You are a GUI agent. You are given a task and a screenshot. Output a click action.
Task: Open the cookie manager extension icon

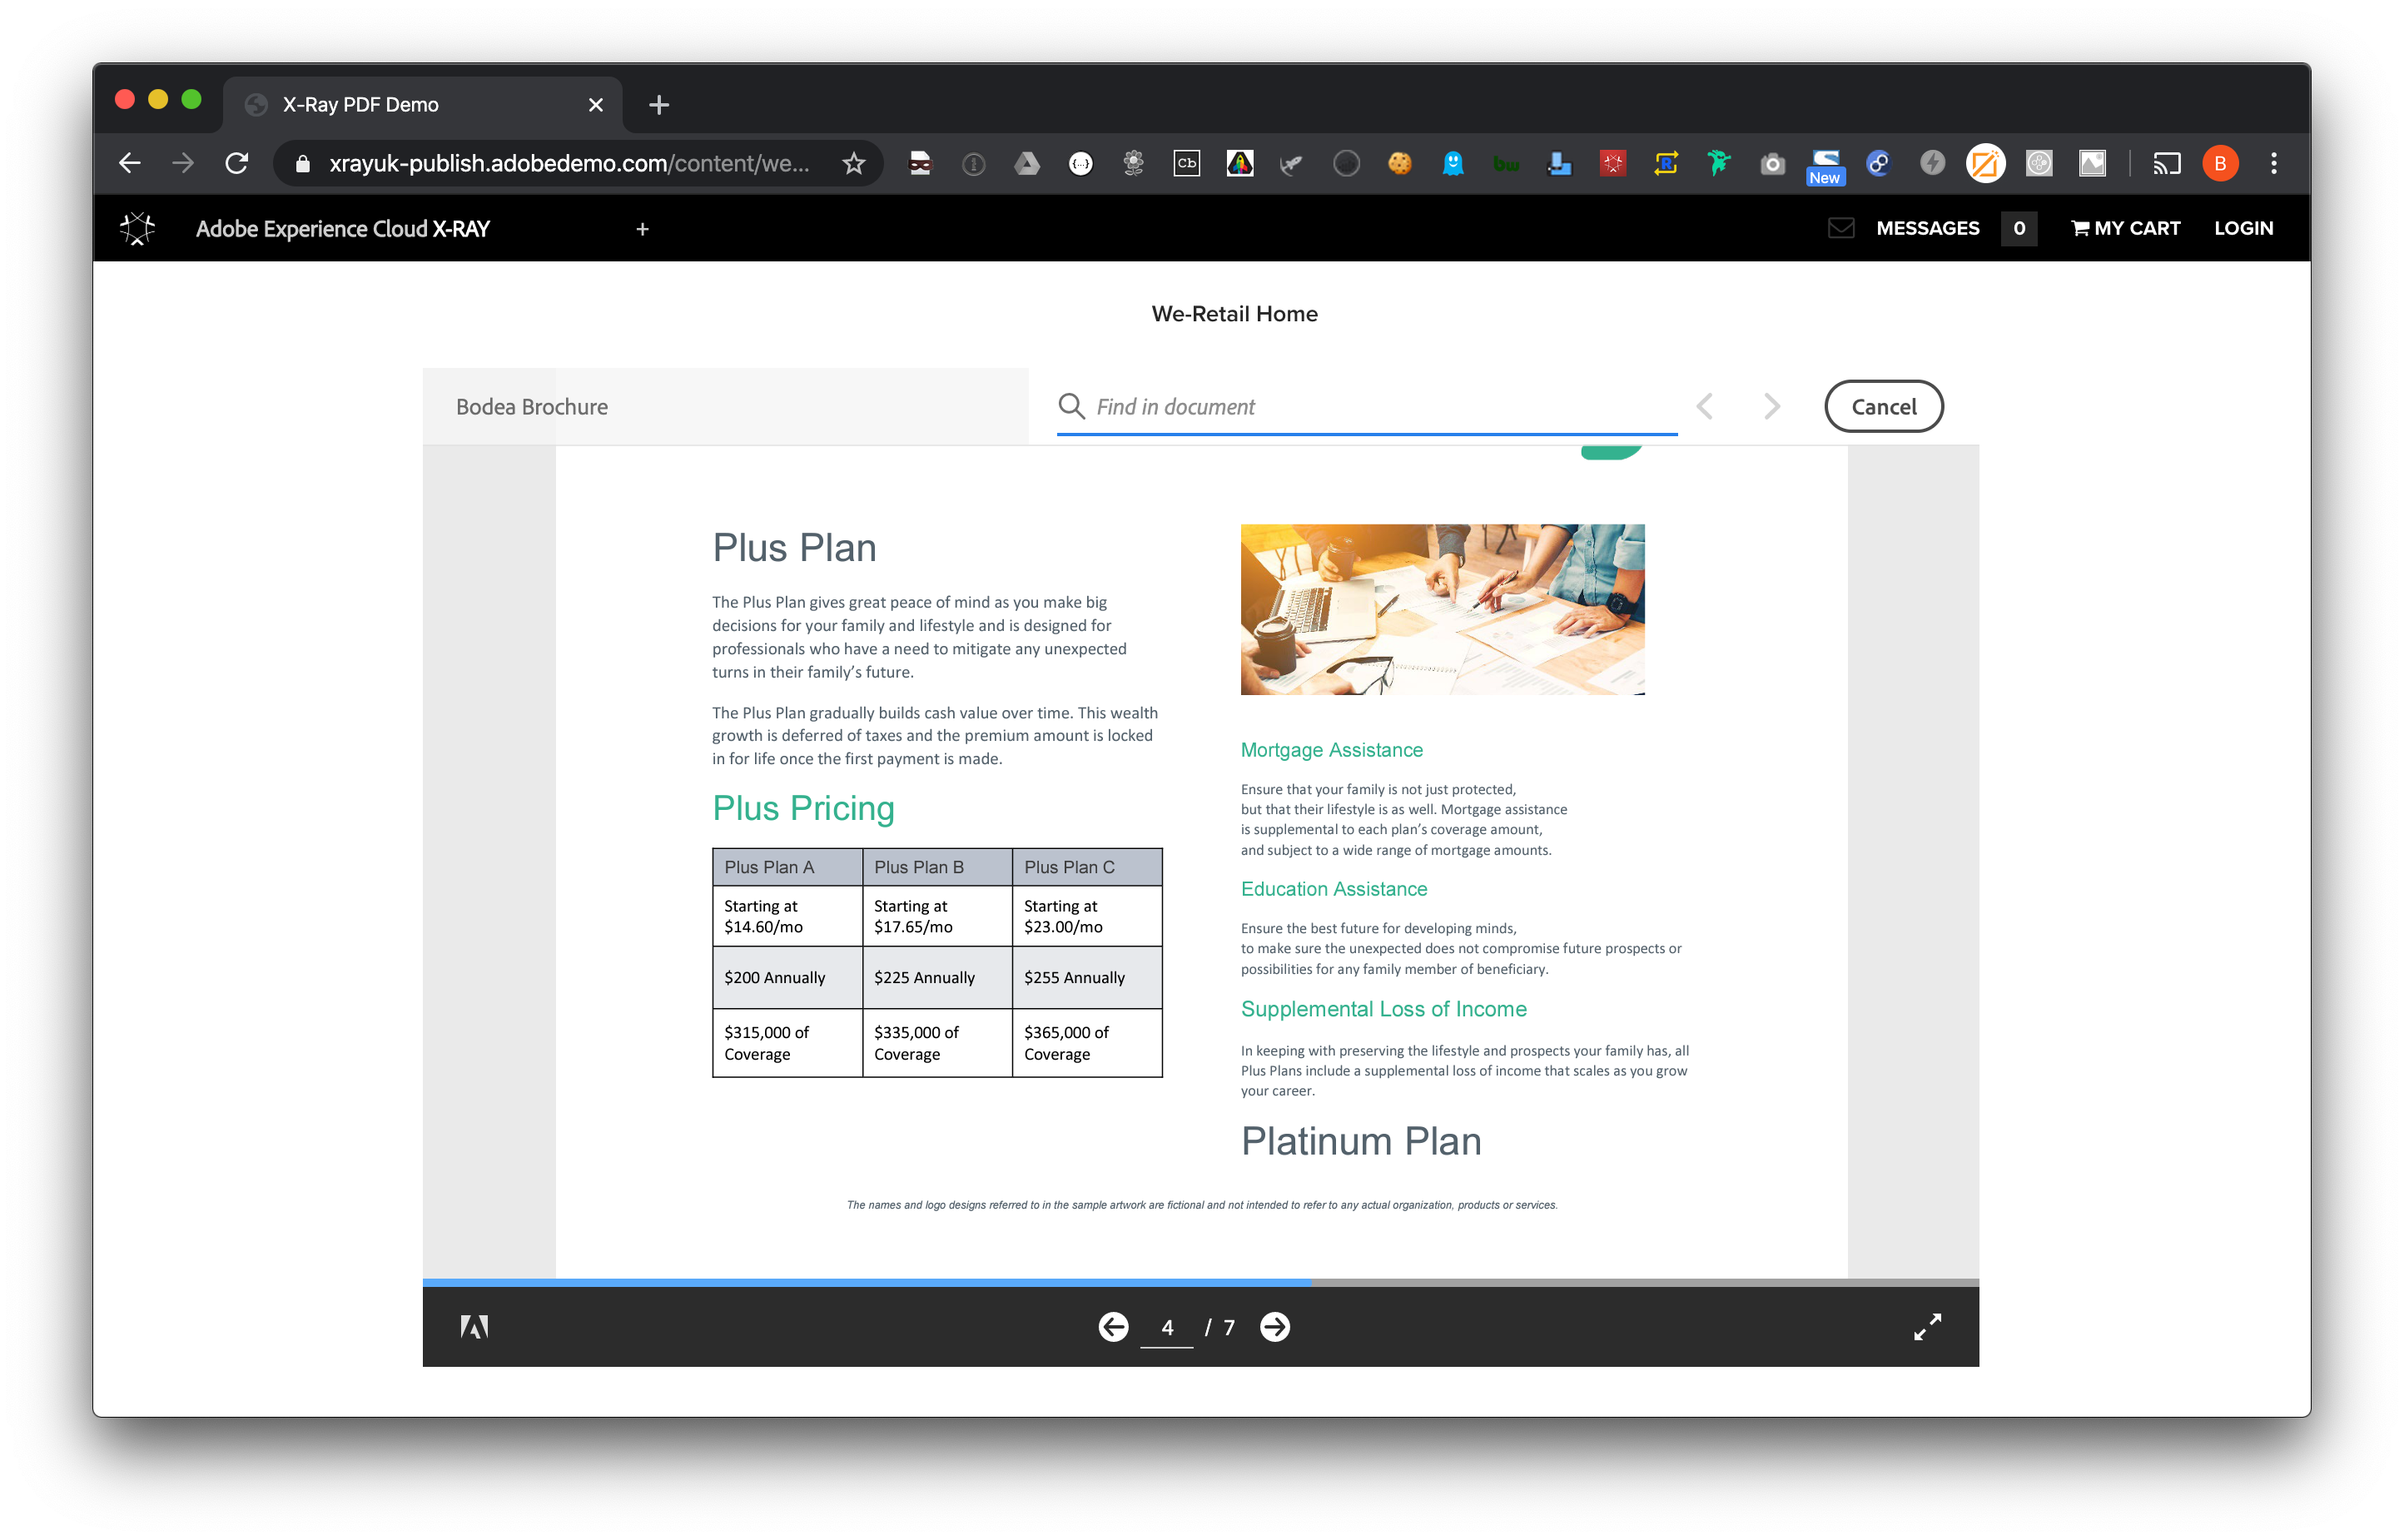1400,162
